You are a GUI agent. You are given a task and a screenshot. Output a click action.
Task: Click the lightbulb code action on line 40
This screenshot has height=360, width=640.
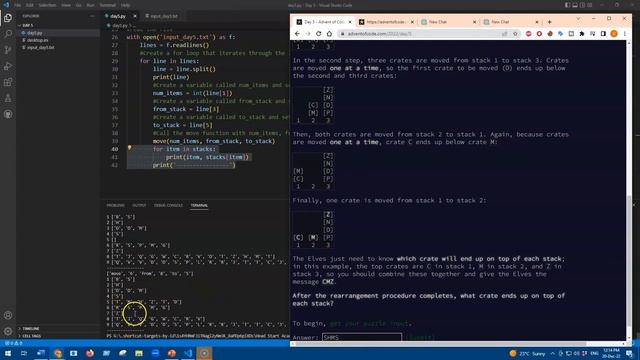click(x=129, y=148)
